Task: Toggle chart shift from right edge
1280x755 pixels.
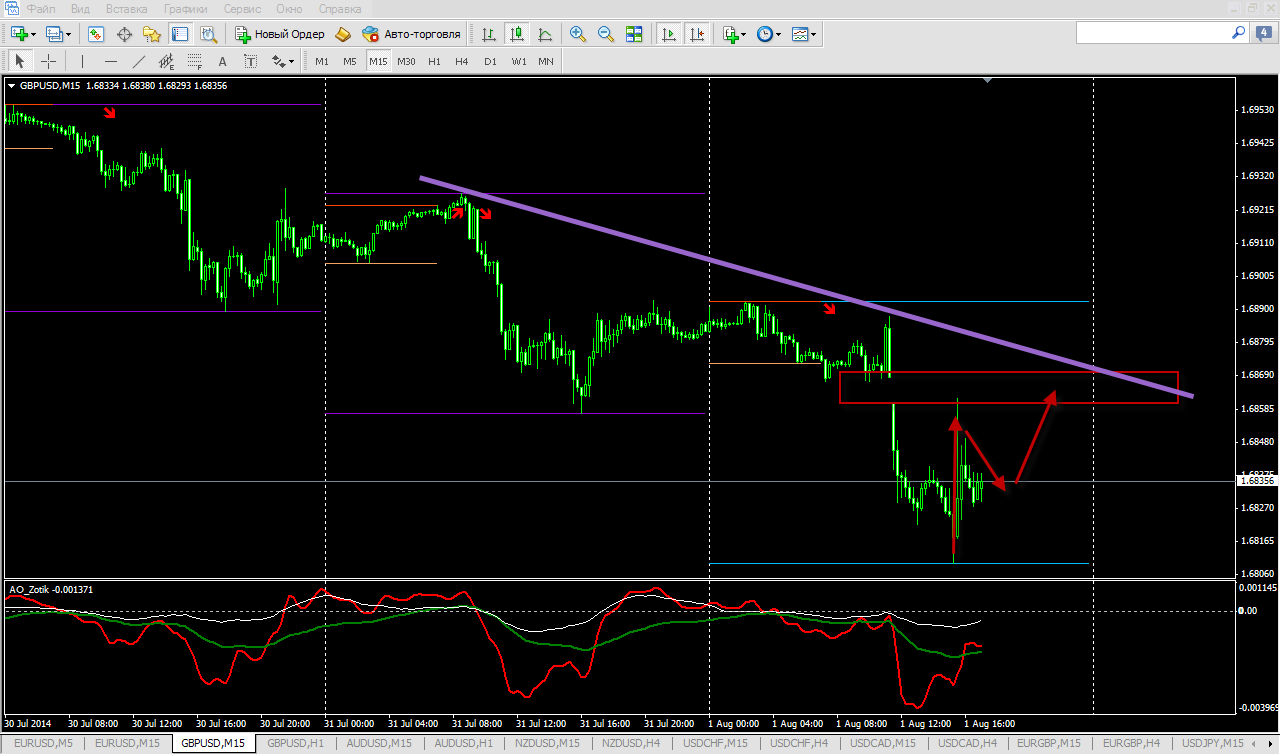Action: (697, 34)
